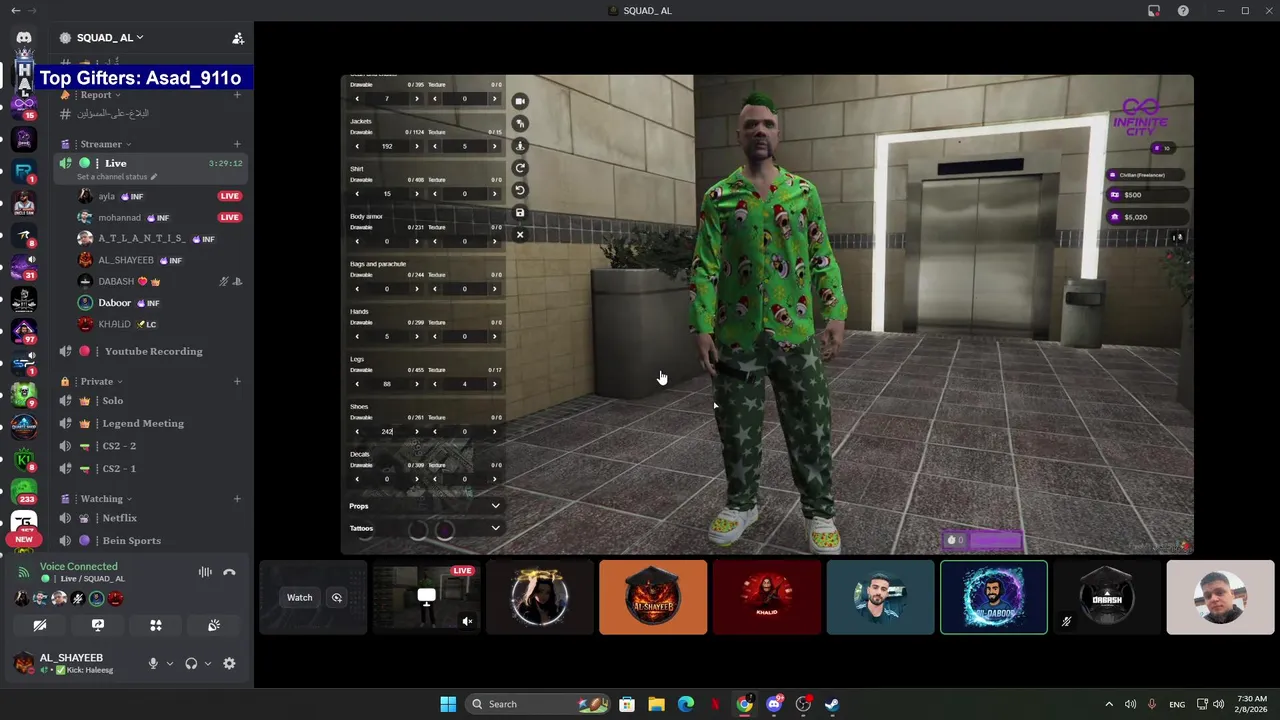Open activities launcher button

[156, 625]
